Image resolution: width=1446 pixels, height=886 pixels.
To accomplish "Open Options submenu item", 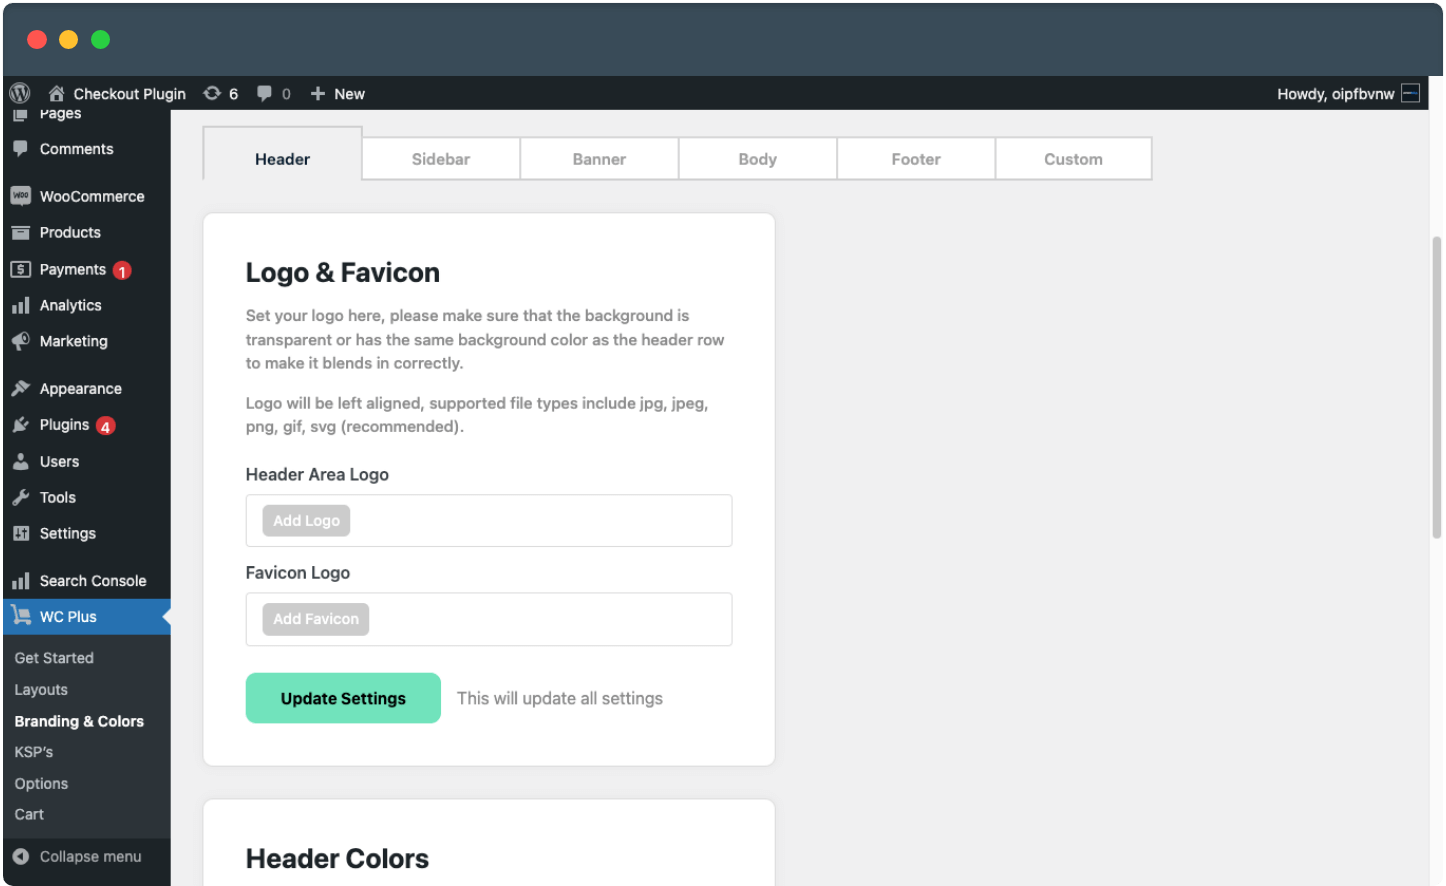I will click(41, 783).
